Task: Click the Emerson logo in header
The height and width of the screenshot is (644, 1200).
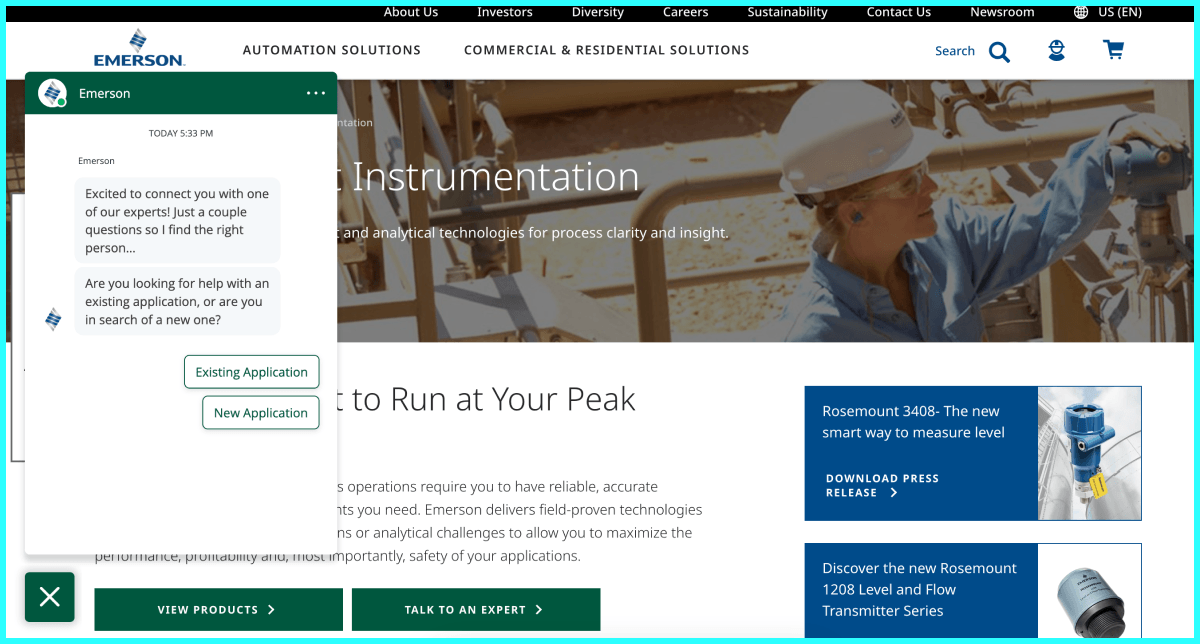Action: [x=139, y=49]
